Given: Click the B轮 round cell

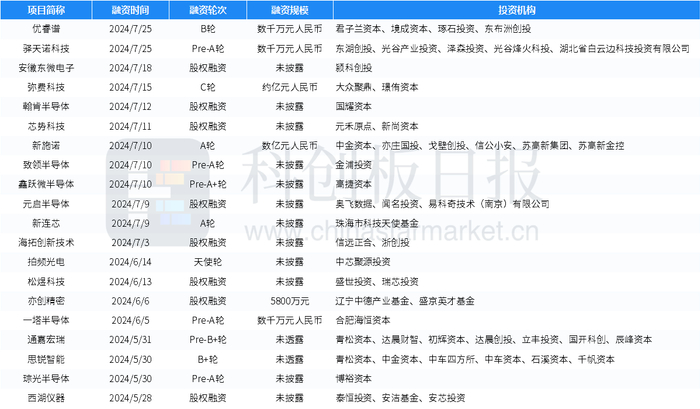Looking at the screenshot, I should pyautogui.click(x=208, y=29).
